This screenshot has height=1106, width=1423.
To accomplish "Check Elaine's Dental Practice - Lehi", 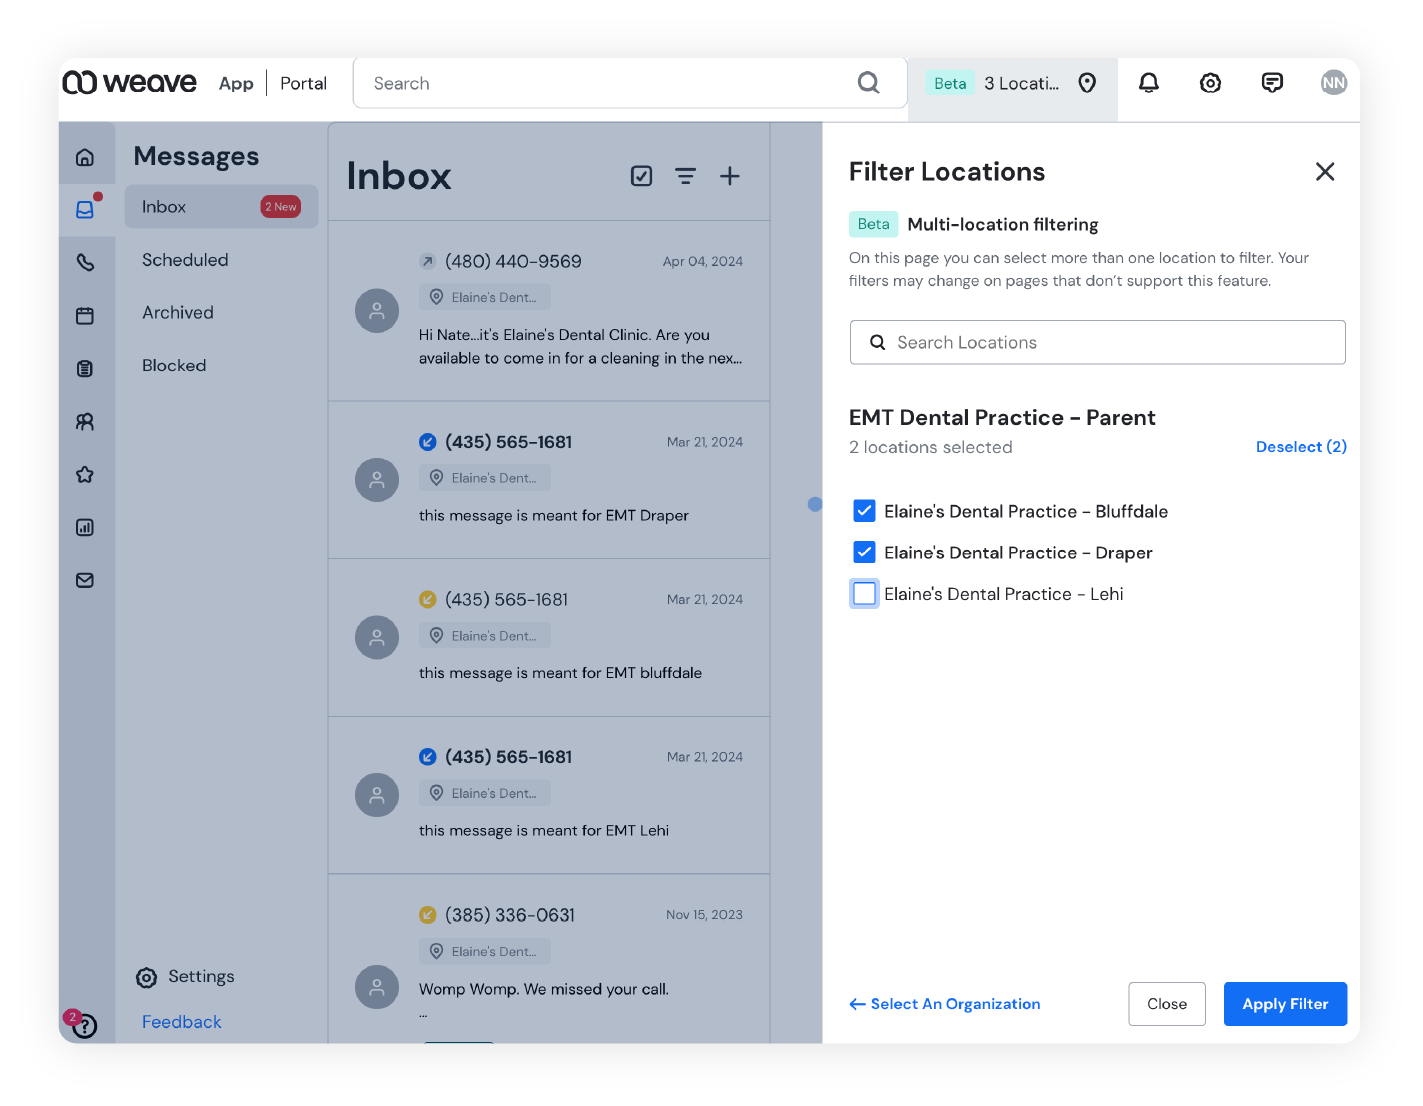I will (x=864, y=594).
